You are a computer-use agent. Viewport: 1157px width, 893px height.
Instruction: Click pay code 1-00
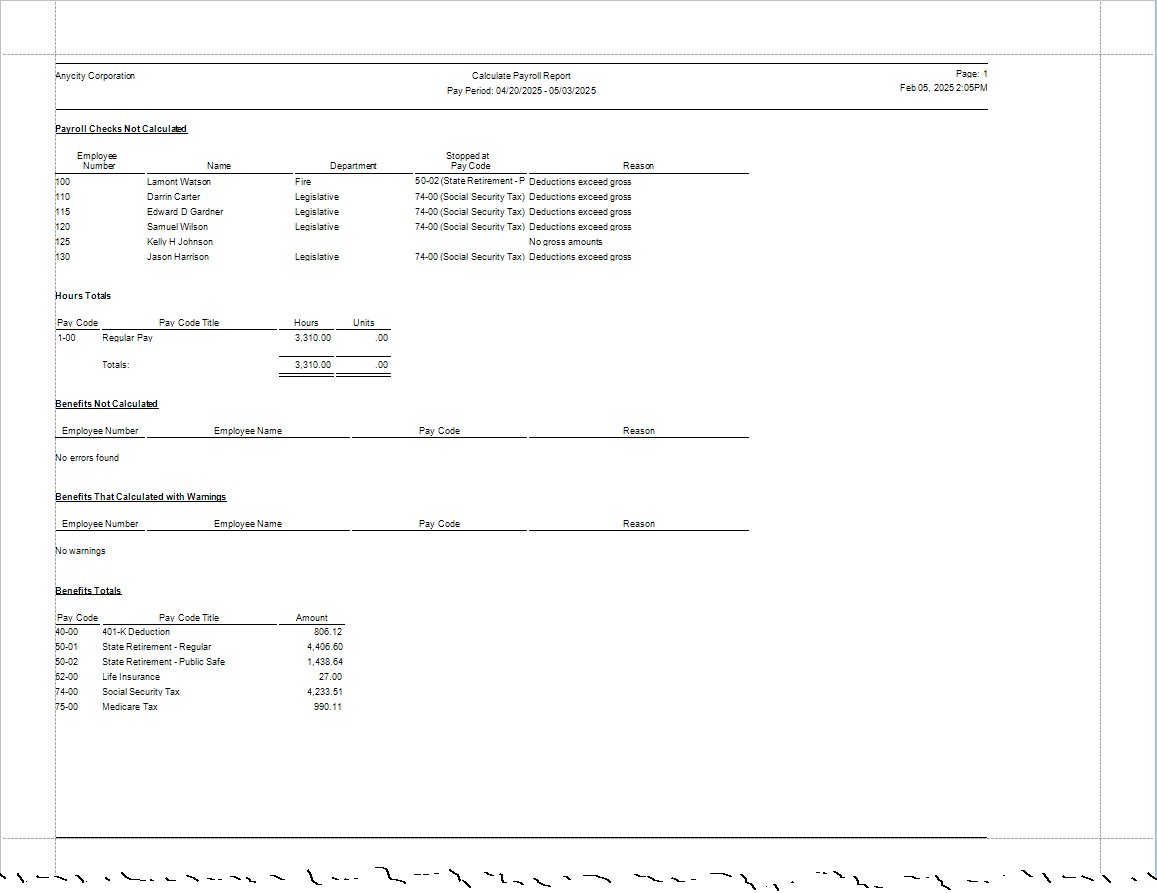[x=66, y=338]
